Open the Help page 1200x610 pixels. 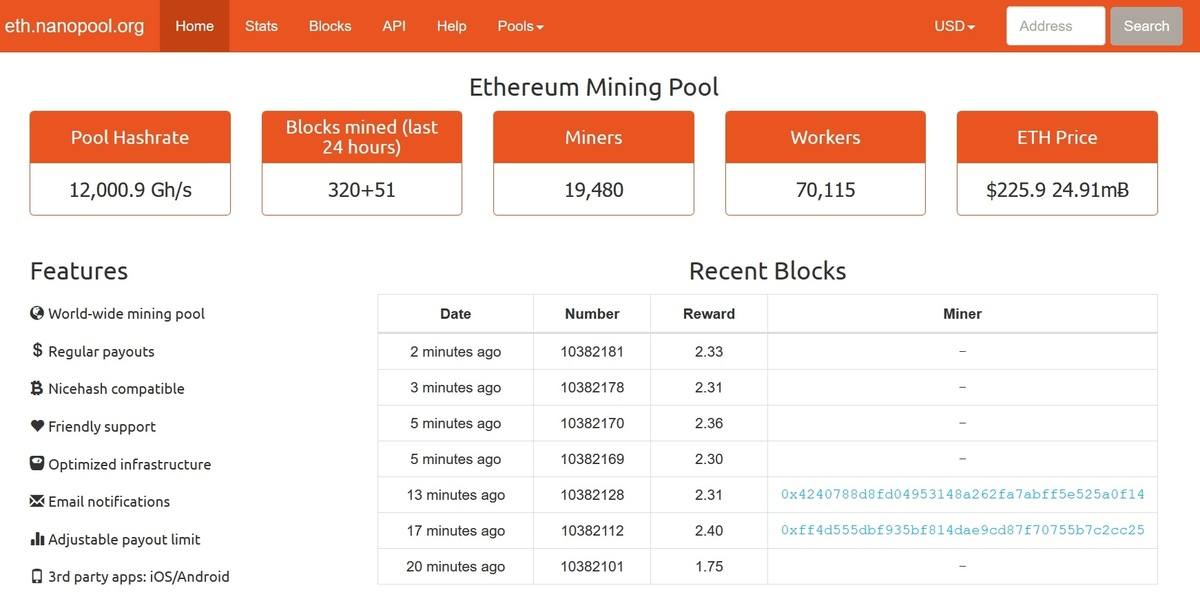point(451,26)
